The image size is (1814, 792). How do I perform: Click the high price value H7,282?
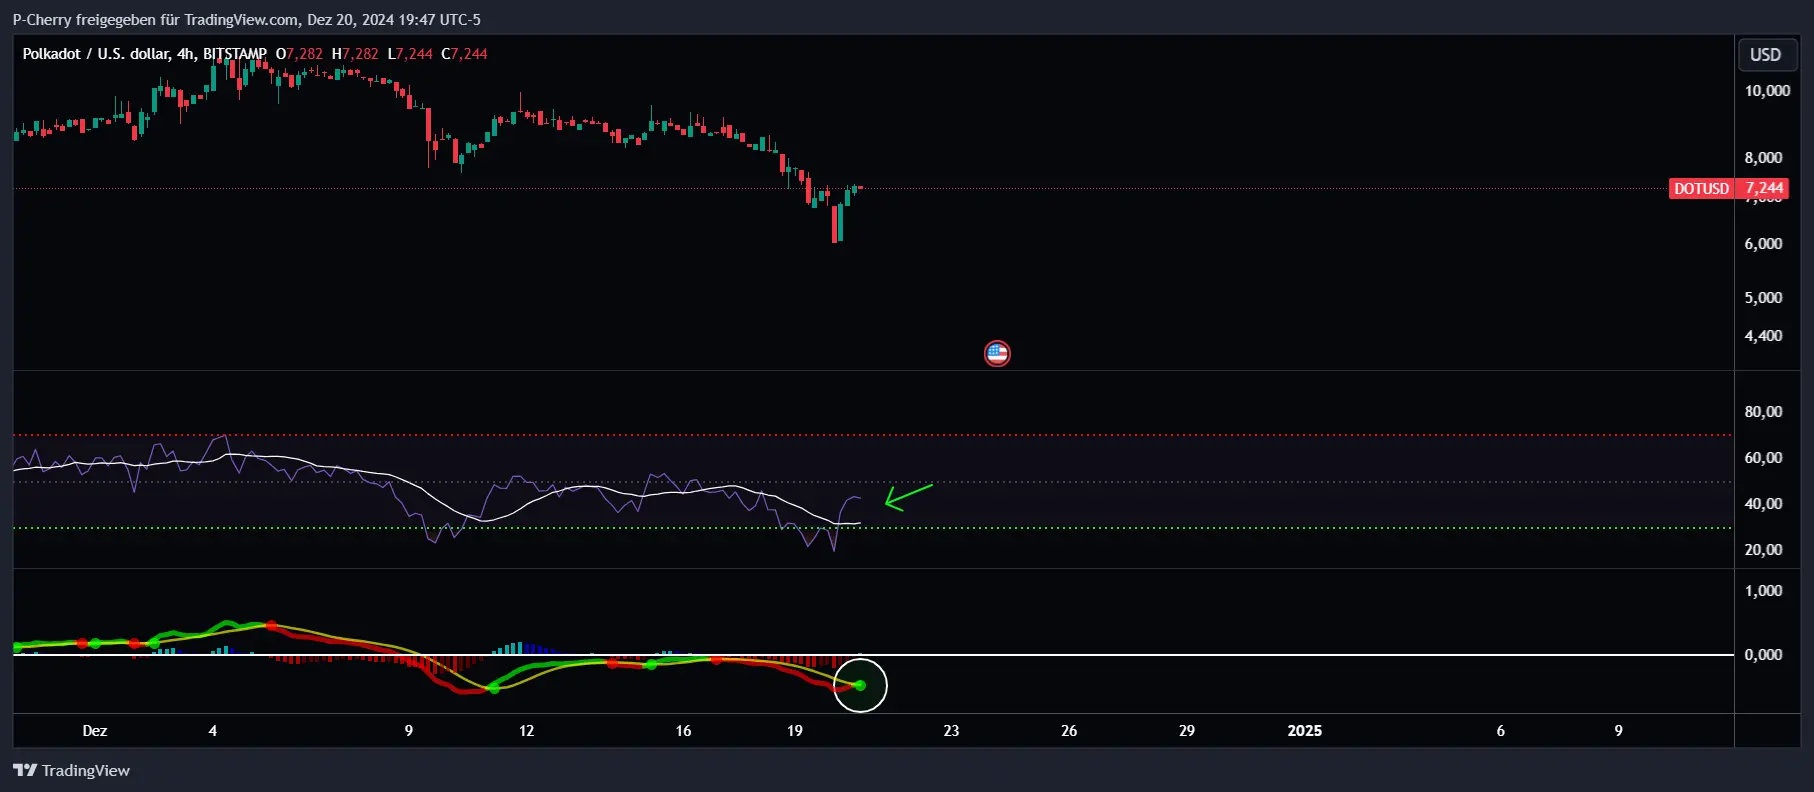pos(356,54)
